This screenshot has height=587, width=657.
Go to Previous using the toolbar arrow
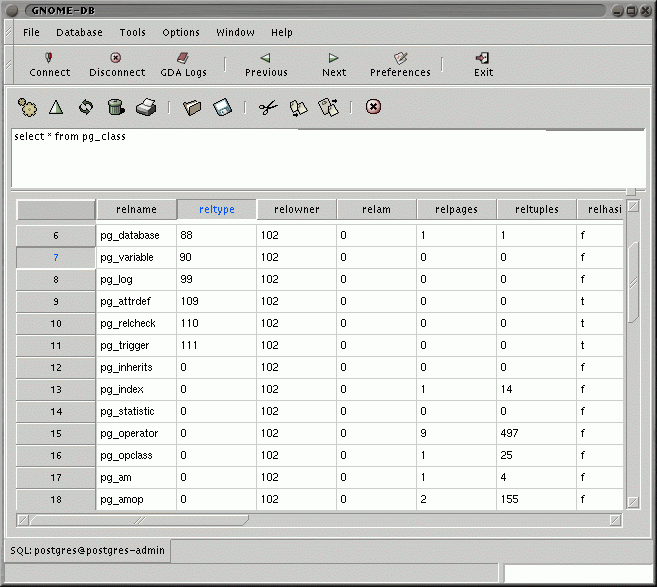point(266,65)
